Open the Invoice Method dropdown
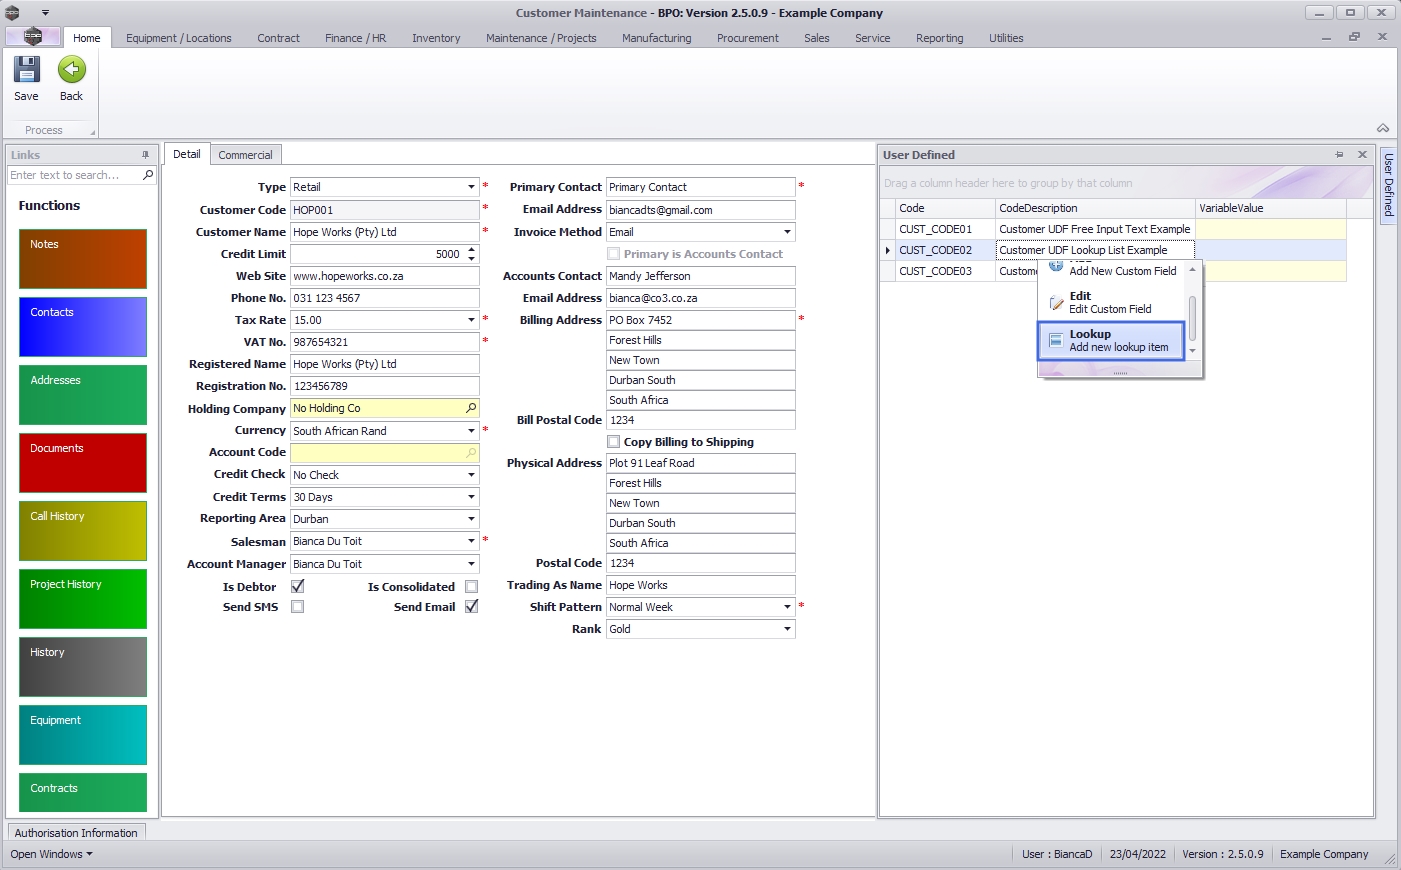Viewport: 1401px width, 870px height. click(787, 232)
